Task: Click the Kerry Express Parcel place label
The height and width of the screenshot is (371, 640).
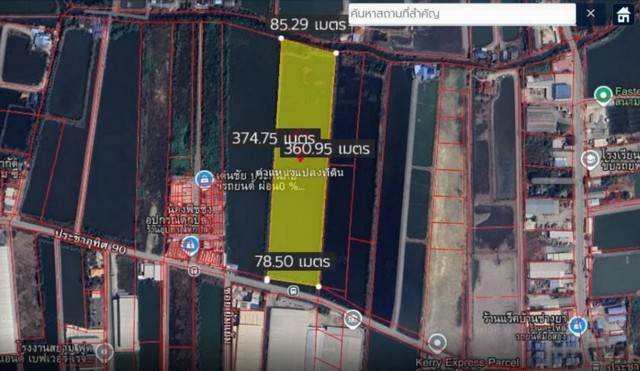Action: point(467,362)
